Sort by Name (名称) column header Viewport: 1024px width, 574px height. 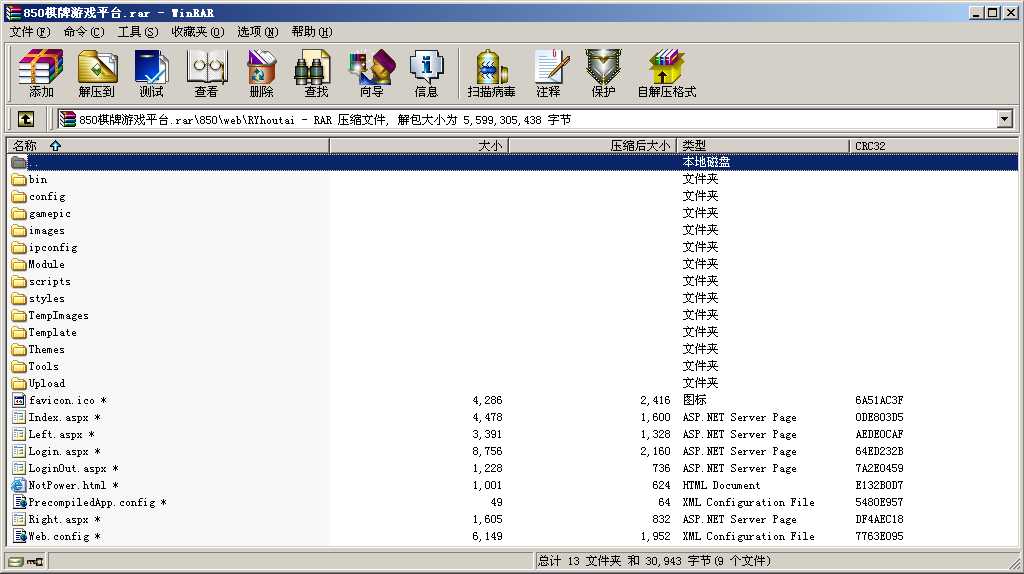168,146
